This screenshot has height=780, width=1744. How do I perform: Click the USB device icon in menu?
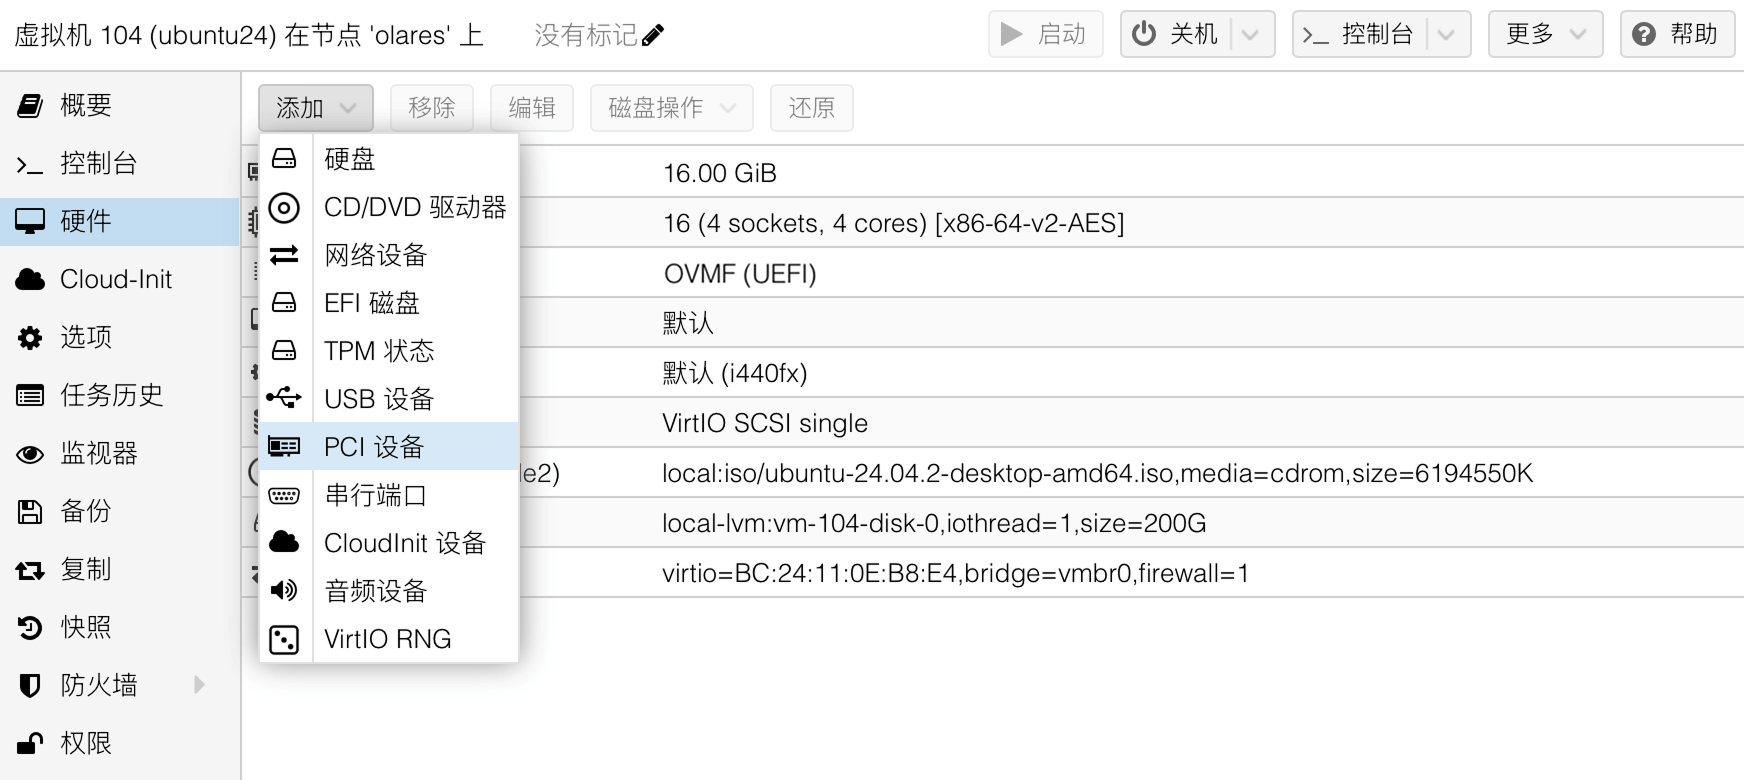click(x=284, y=399)
